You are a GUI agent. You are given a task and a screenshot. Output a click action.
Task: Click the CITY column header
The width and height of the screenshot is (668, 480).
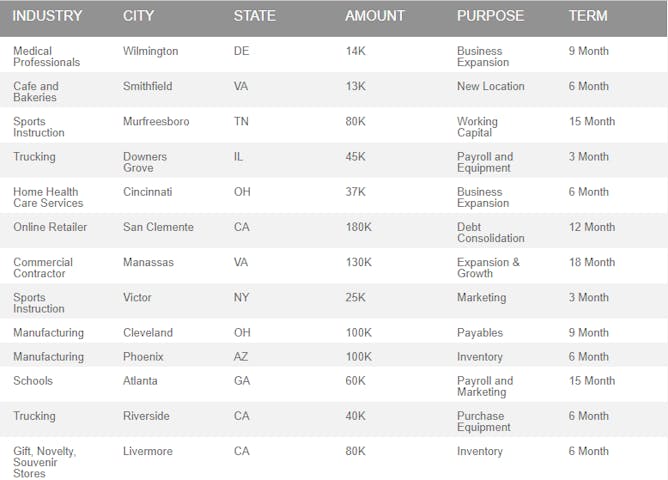[x=138, y=16]
